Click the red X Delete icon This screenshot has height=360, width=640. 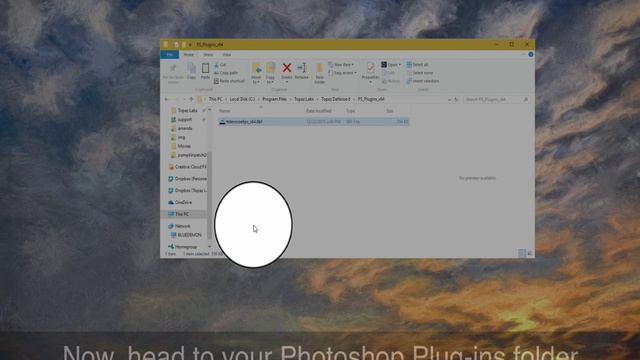[287, 68]
